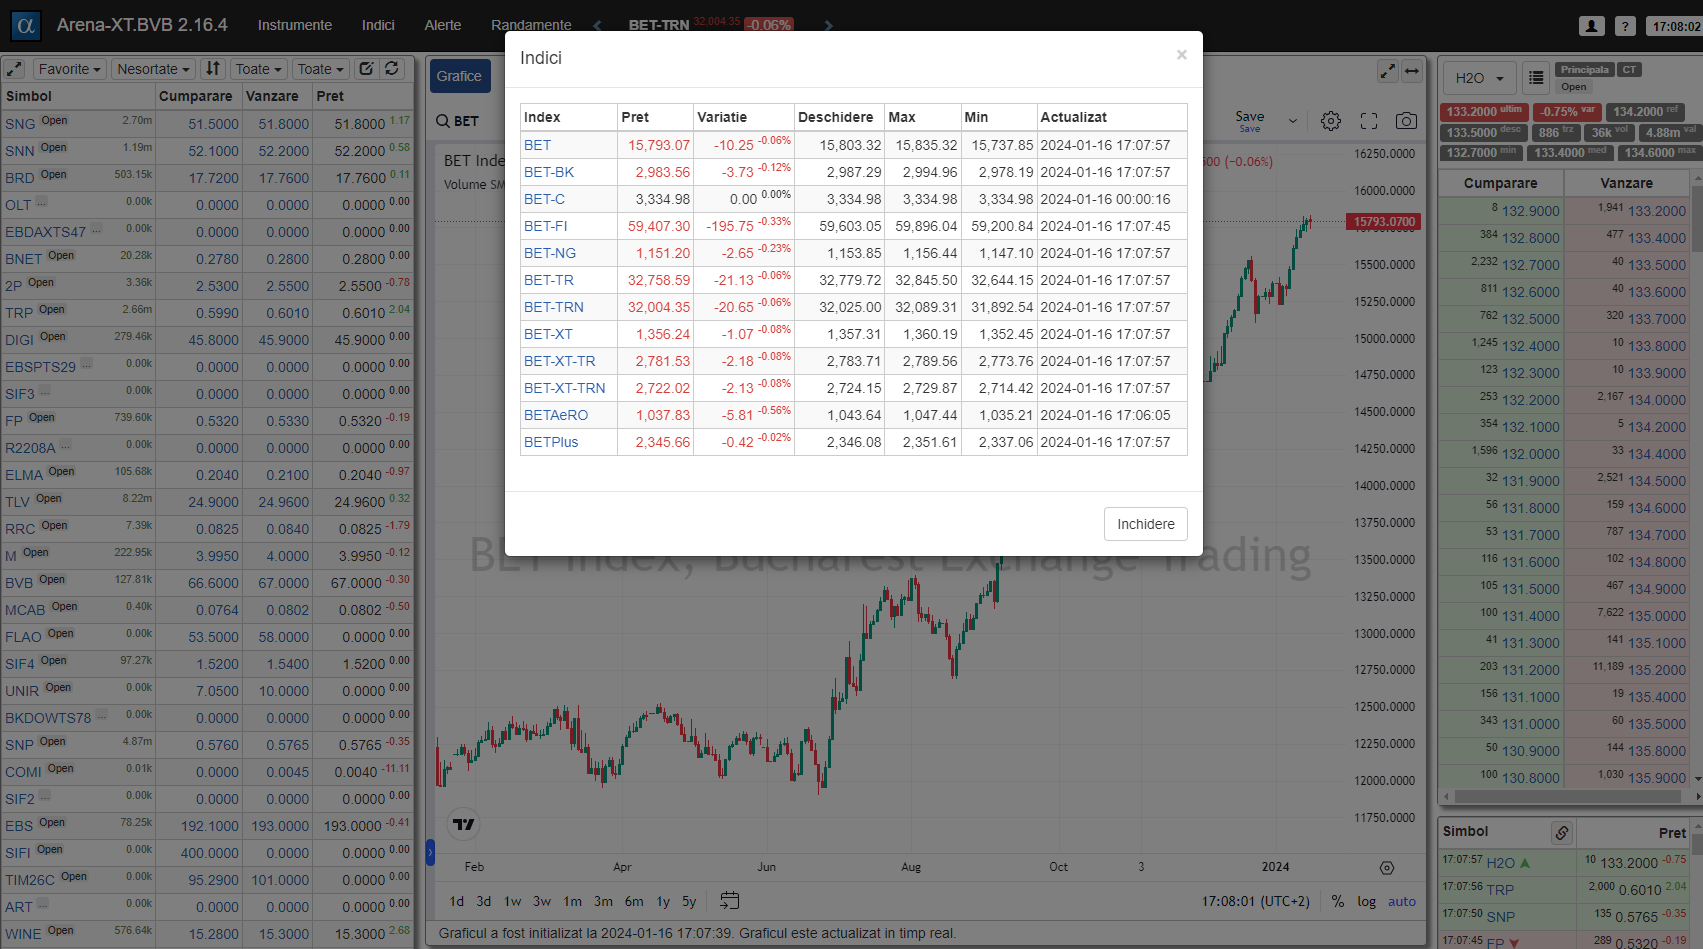Open the BETAeRO index link
This screenshot has width=1703, height=949.
pyautogui.click(x=556, y=415)
